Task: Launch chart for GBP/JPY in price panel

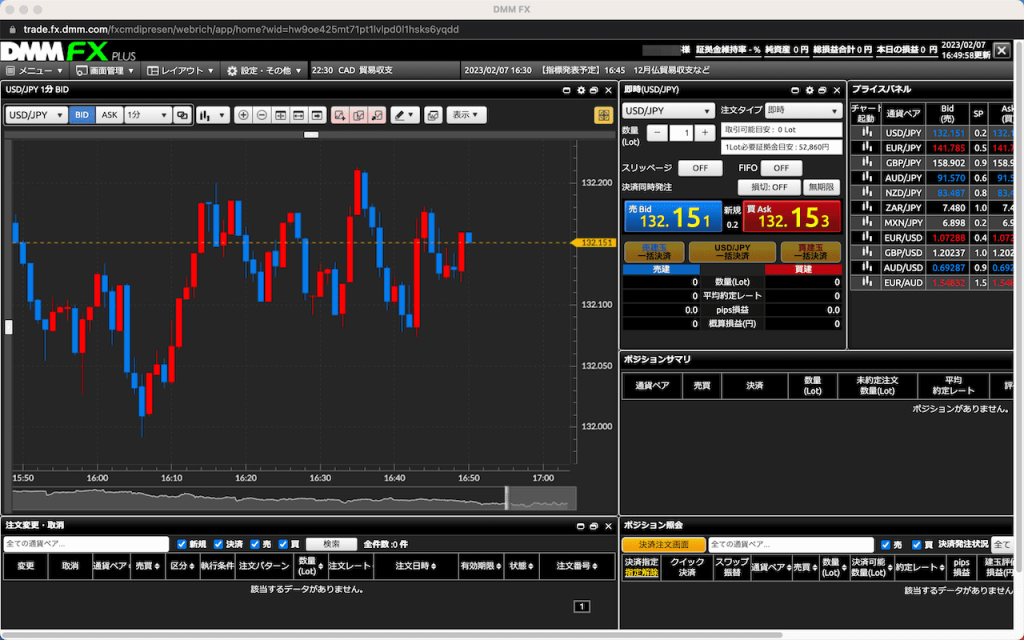Action: coord(867,162)
